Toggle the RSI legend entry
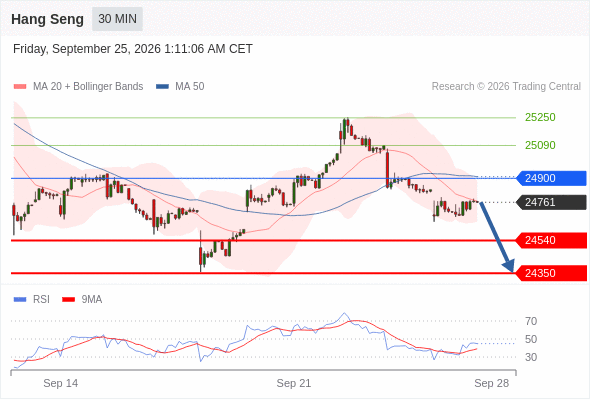Screen dimensions: 590x400 point(32,300)
